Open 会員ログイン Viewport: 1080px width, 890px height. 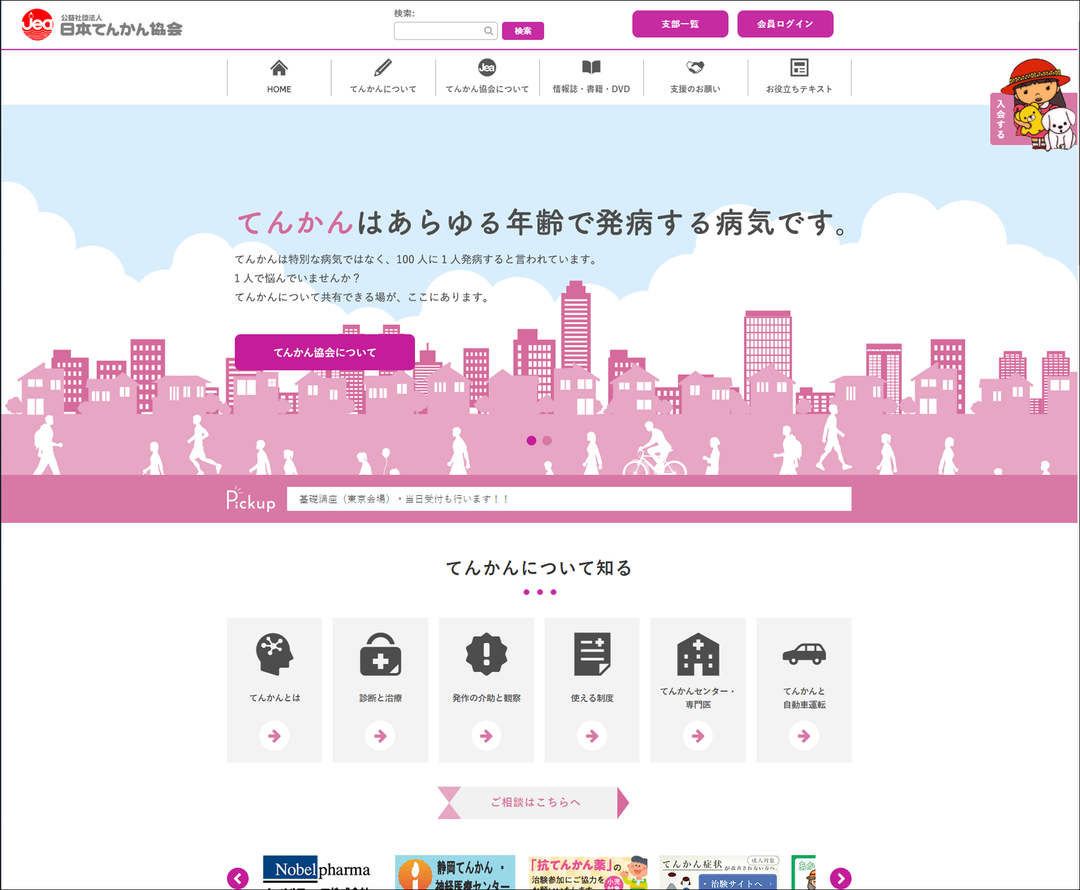[785, 23]
